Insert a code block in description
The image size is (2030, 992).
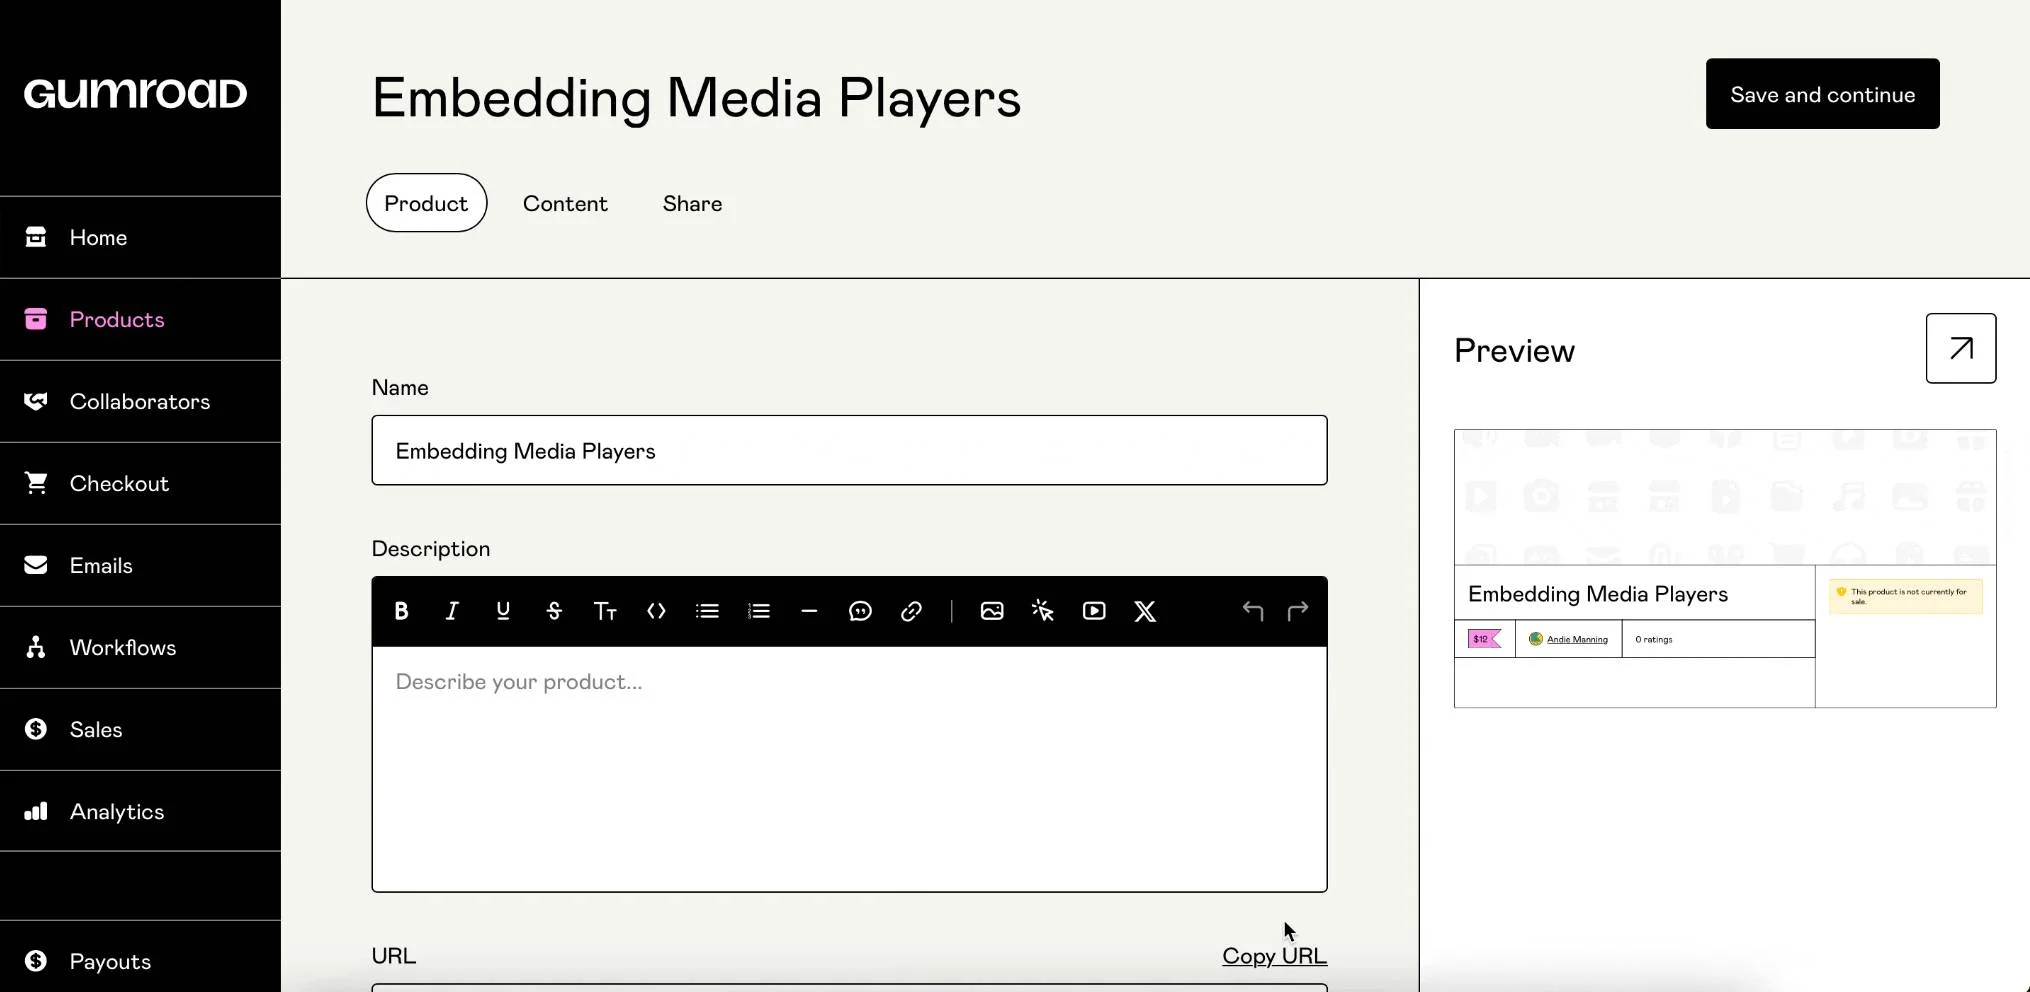pyautogui.click(x=656, y=611)
